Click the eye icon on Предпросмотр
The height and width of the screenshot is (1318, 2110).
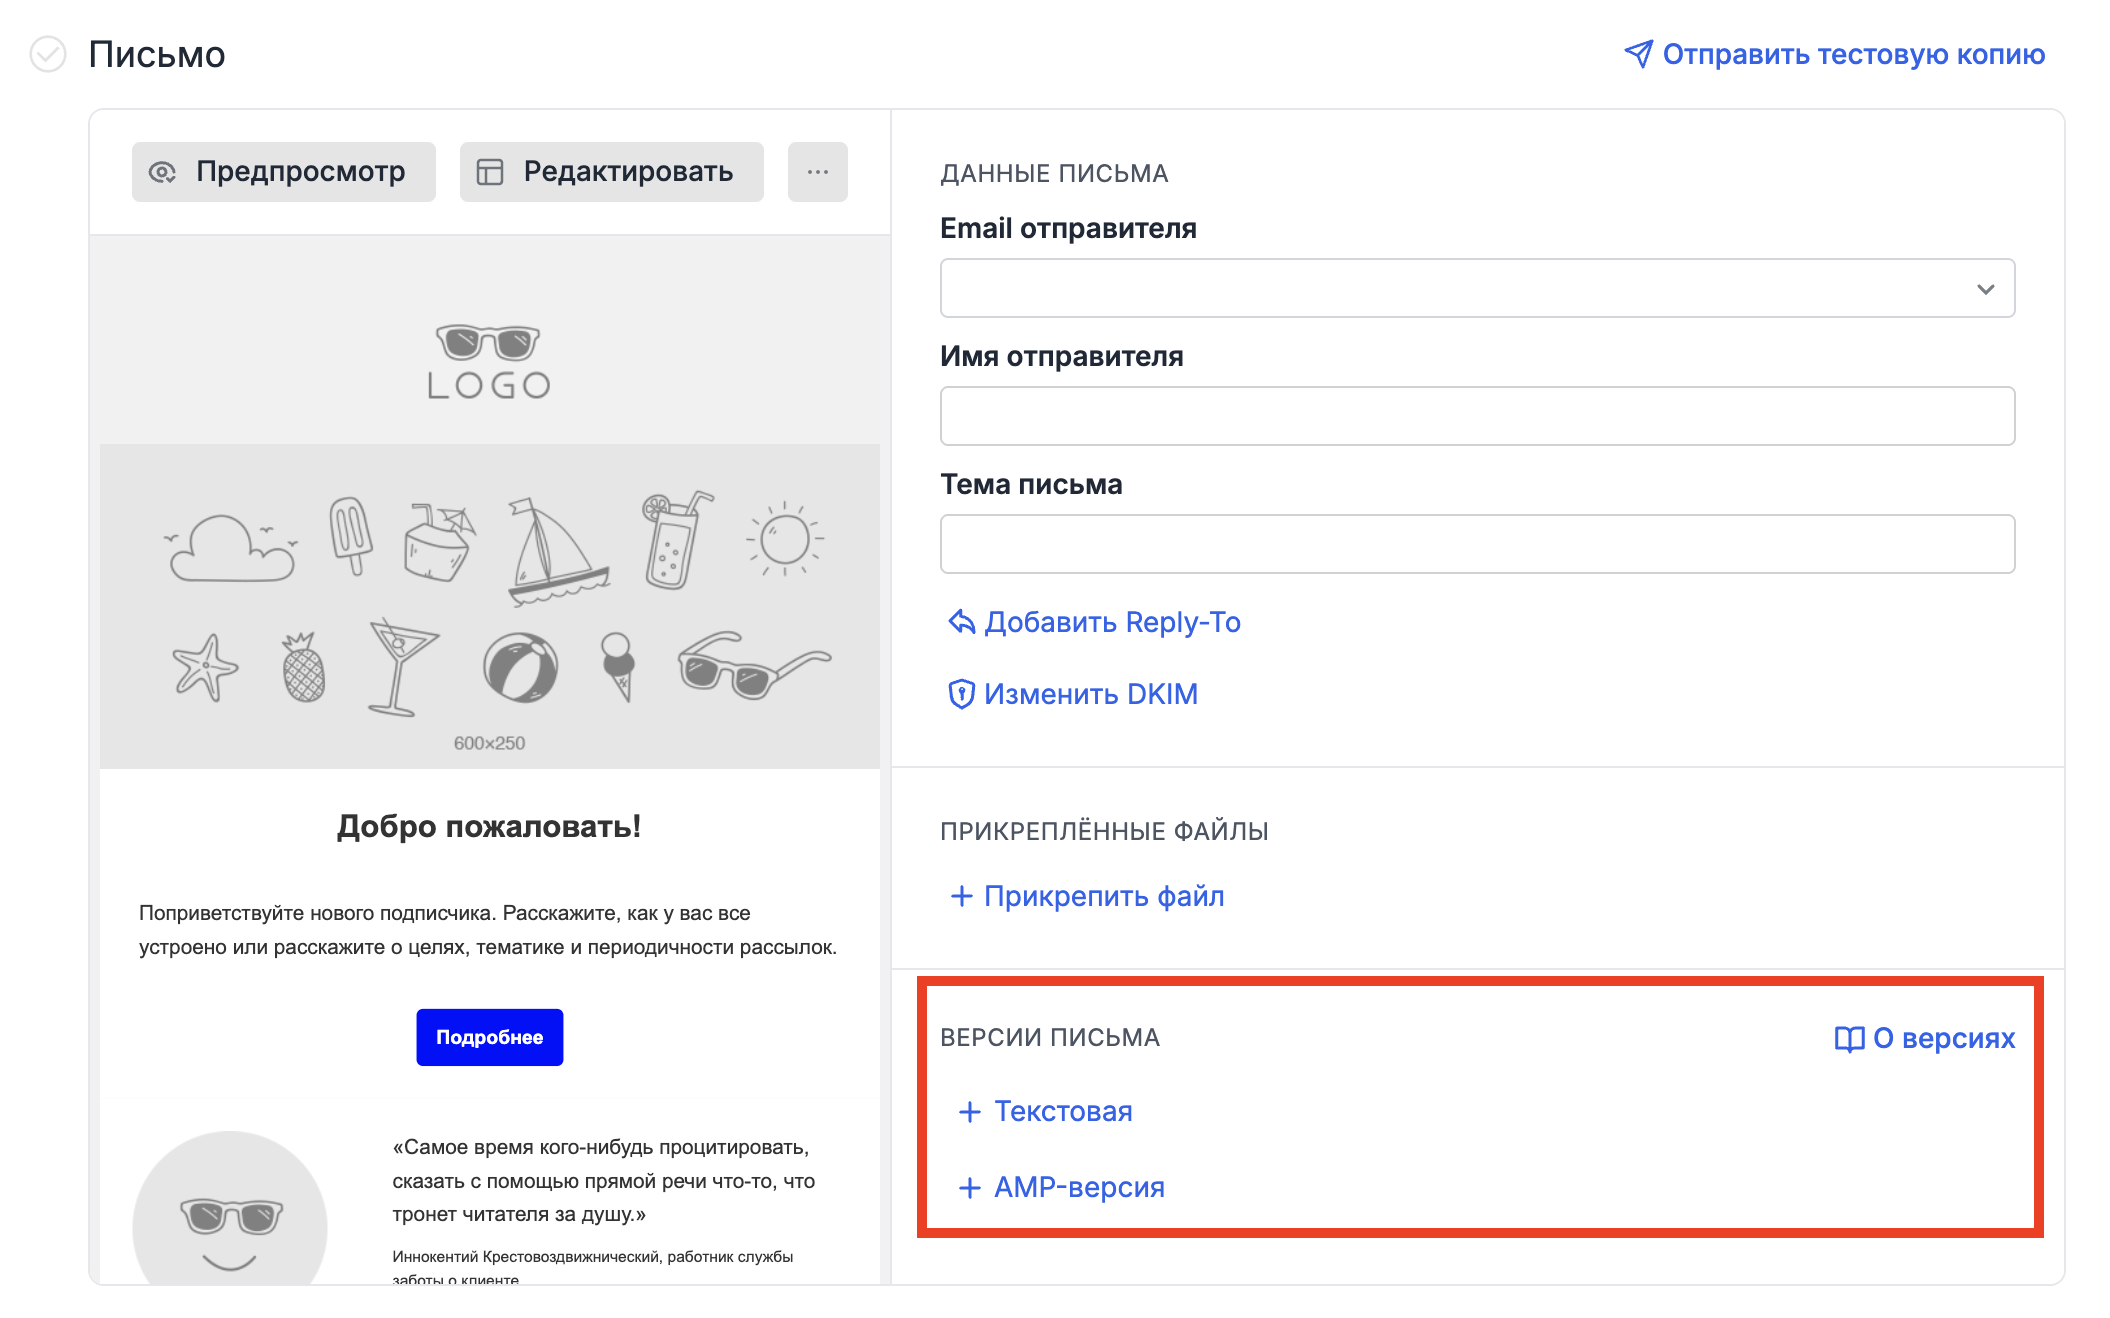tap(162, 172)
